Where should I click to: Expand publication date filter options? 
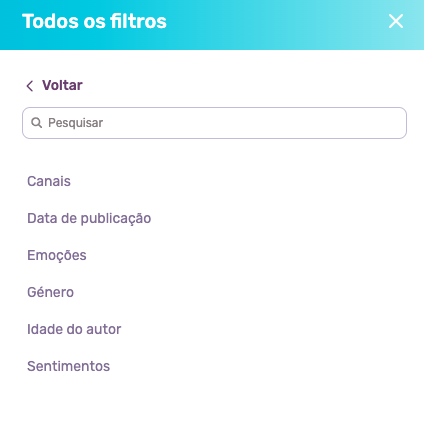[x=89, y=219]
